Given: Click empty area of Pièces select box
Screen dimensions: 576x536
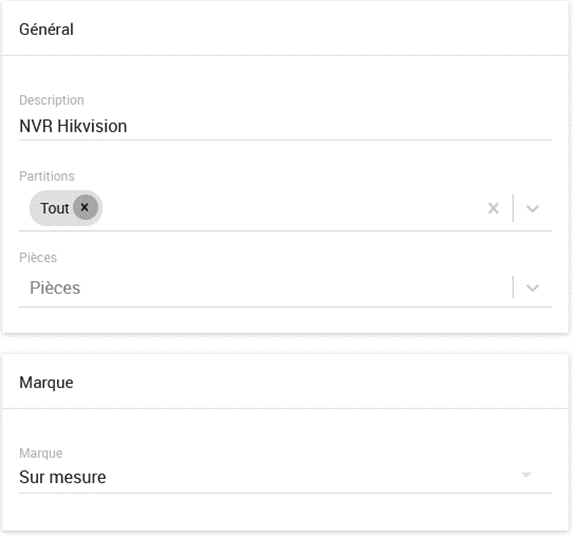Looking at the screenshot, I should click(294, 288).
